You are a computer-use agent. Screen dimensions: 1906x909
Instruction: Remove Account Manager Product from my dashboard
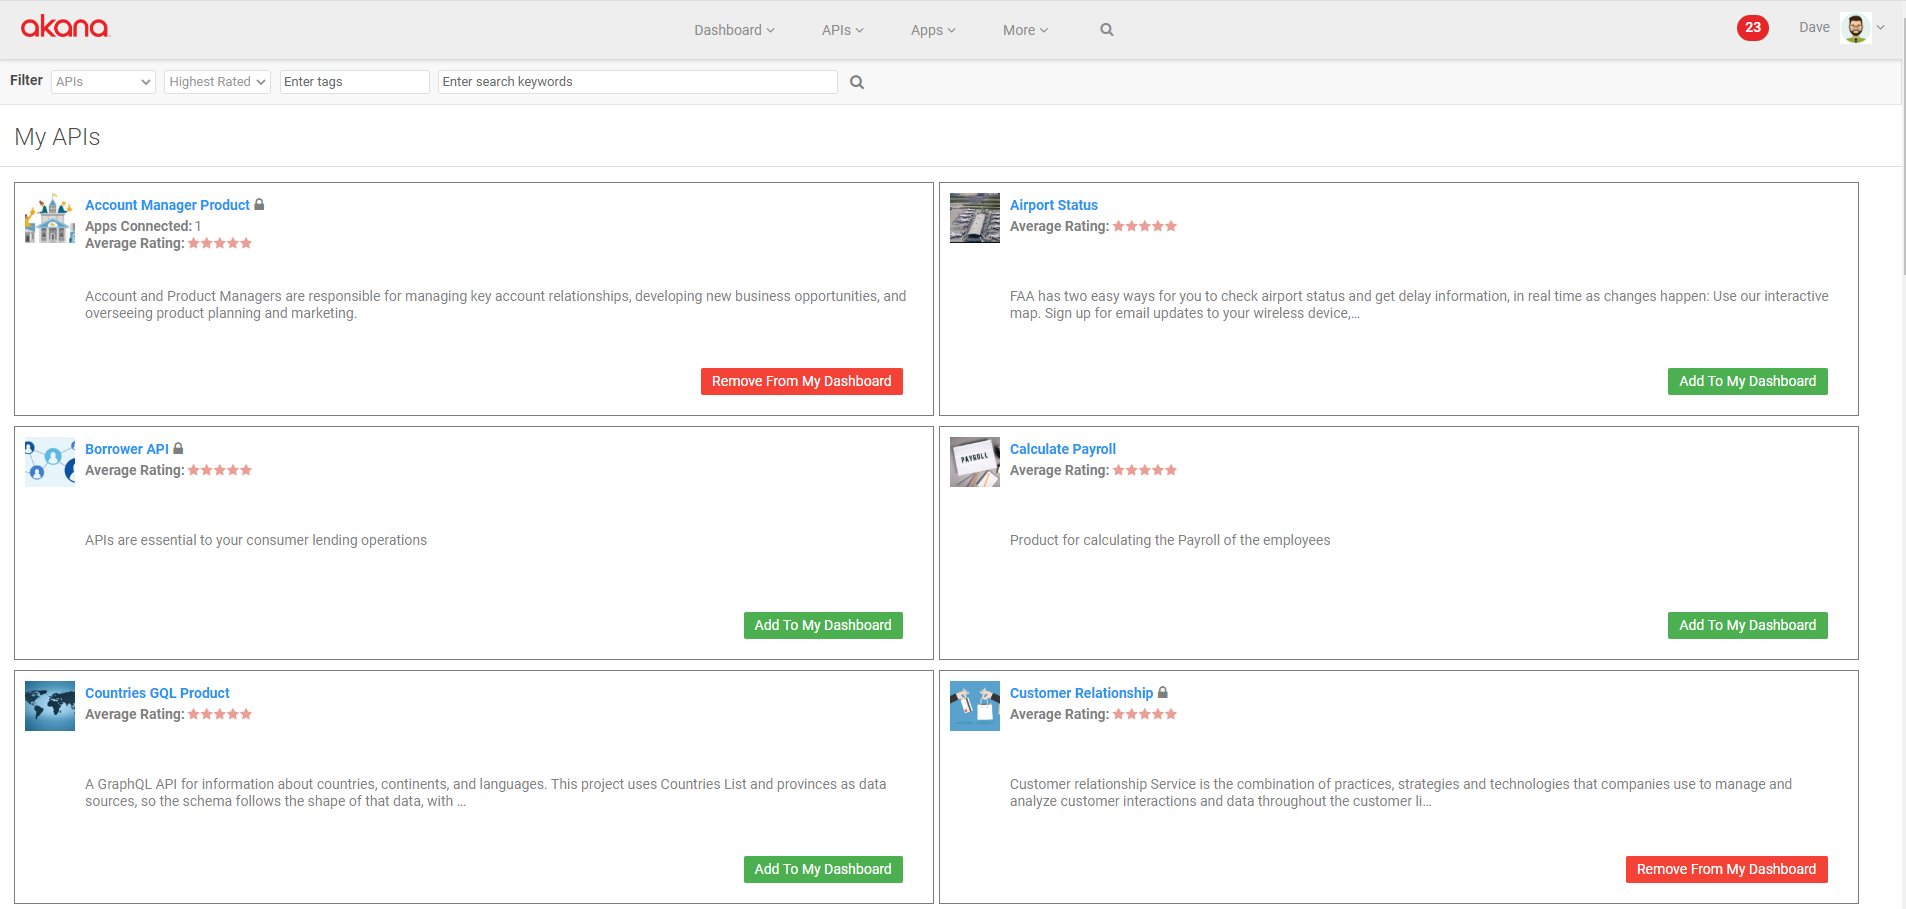(x=801, y=381)
